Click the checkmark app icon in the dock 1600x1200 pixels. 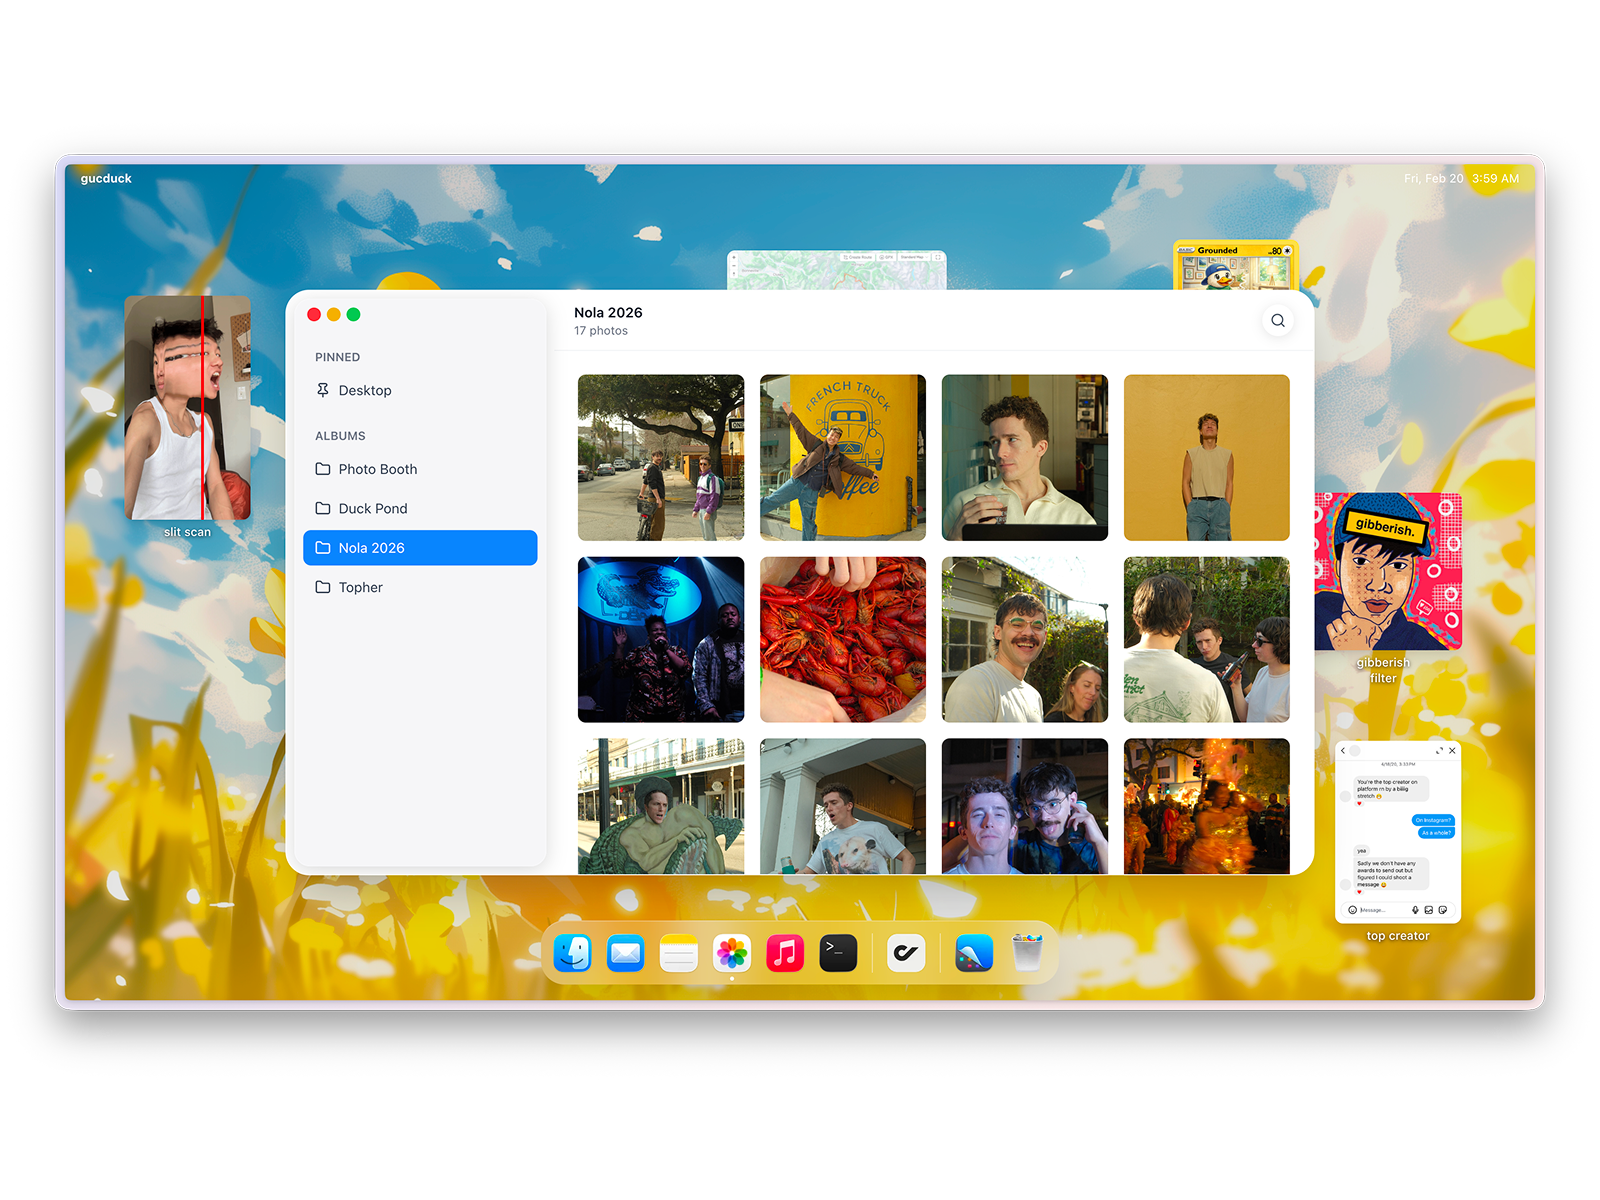tap(906, 953)
